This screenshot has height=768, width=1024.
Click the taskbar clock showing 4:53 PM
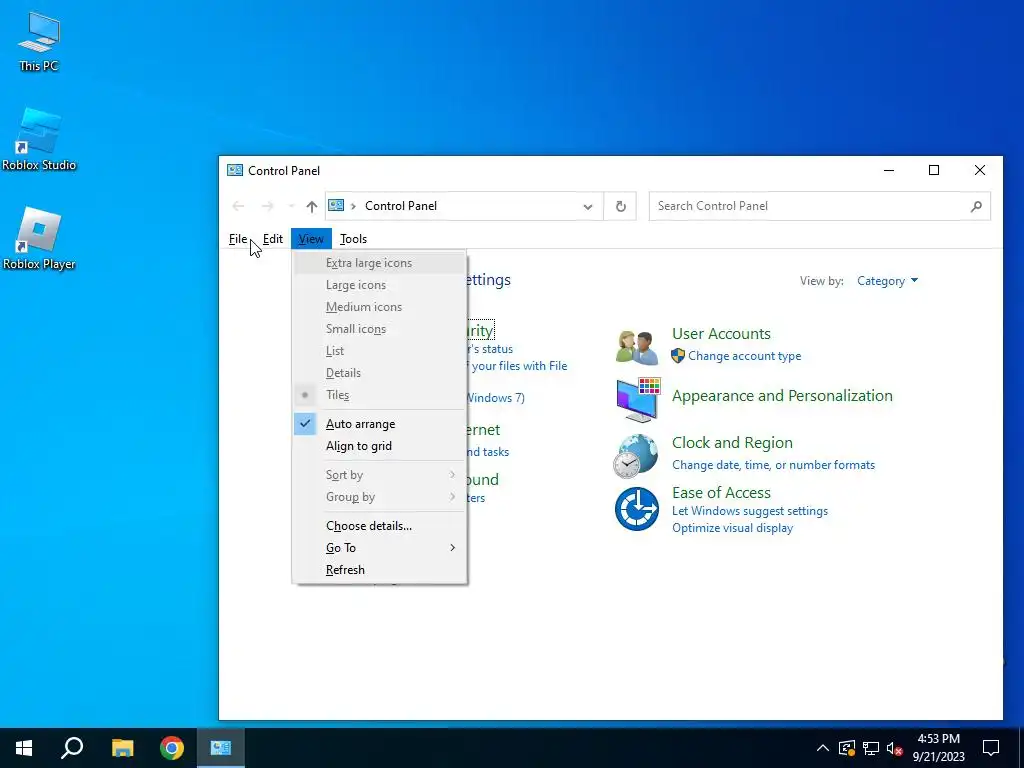(x=938, y=748)
